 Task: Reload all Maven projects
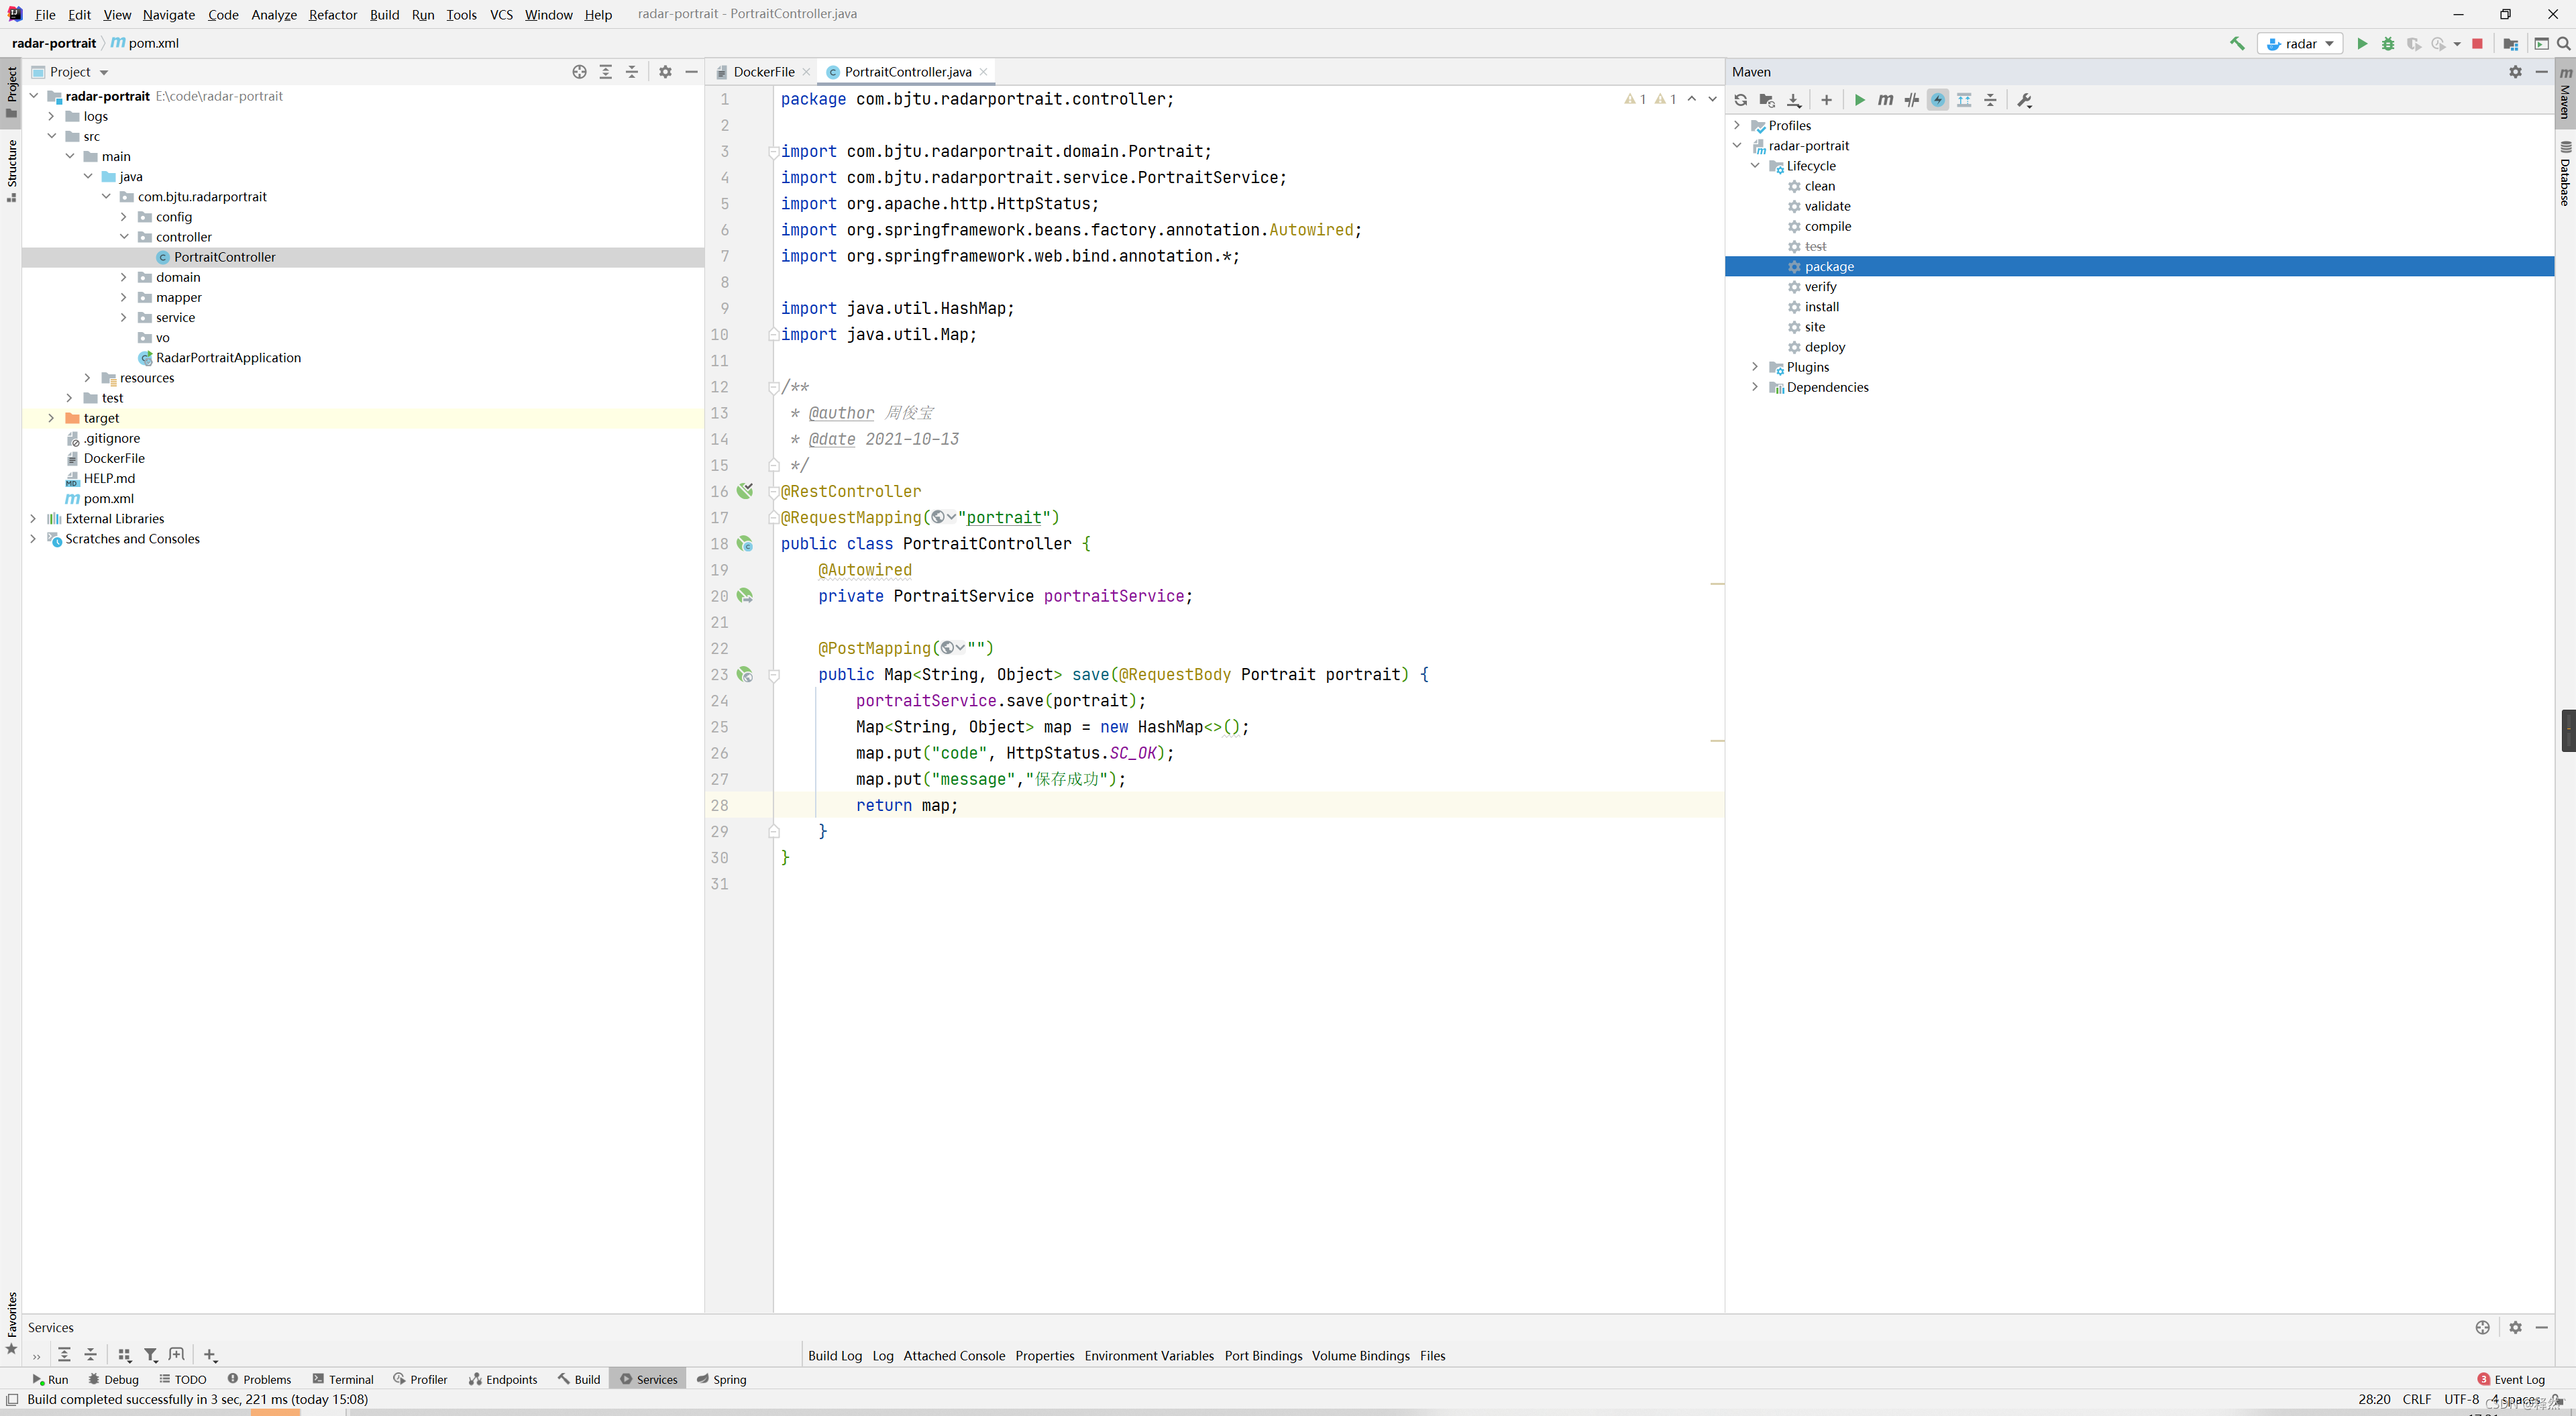coord(1741,100)
